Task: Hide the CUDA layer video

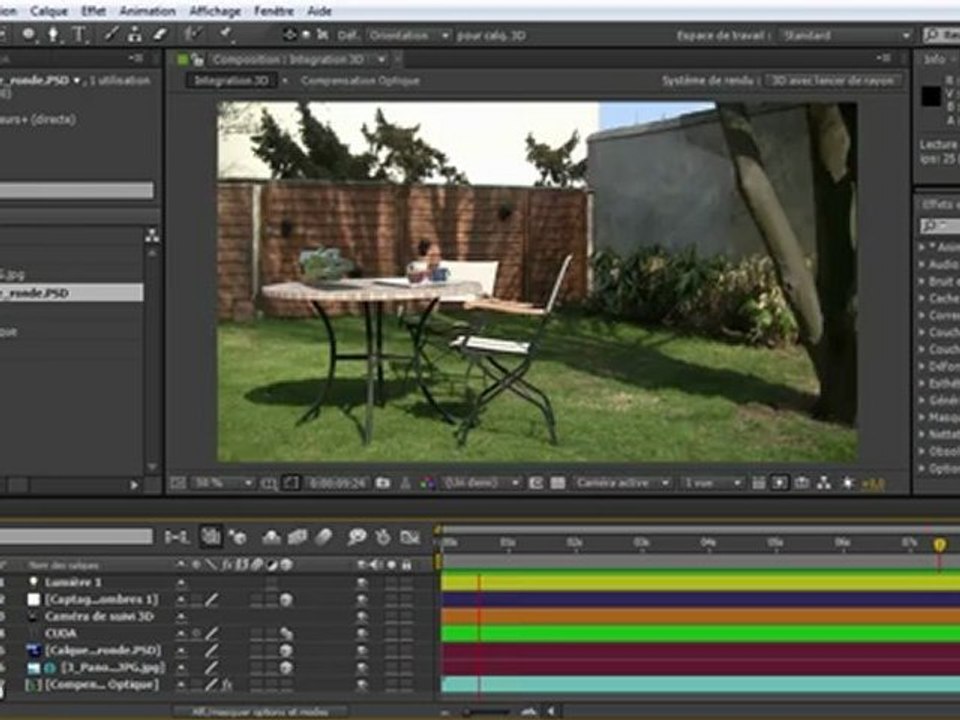Action: (362, 634)
